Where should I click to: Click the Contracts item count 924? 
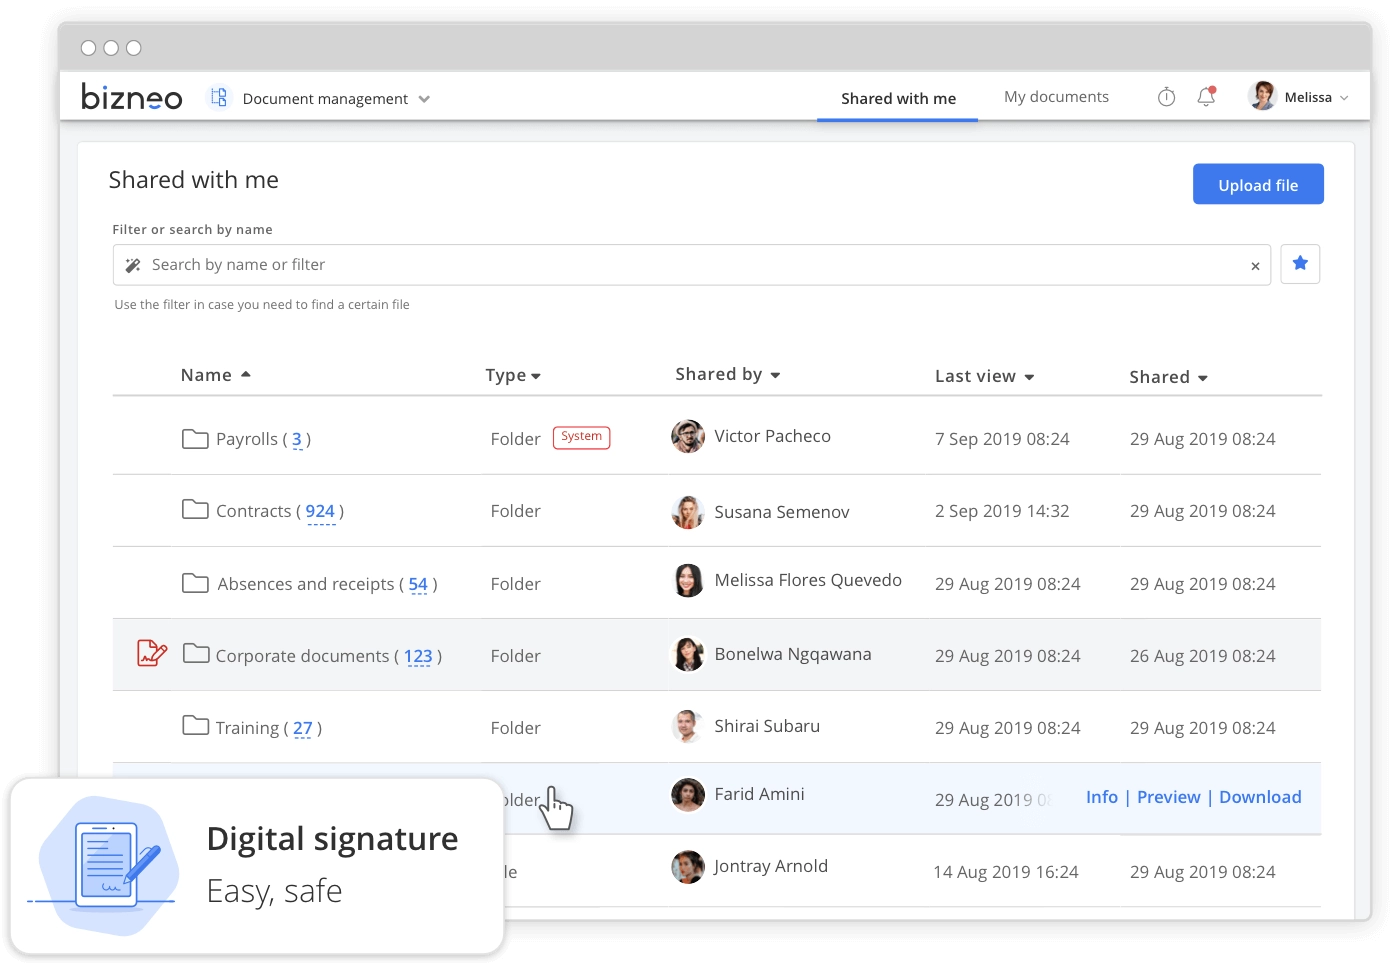320,512
